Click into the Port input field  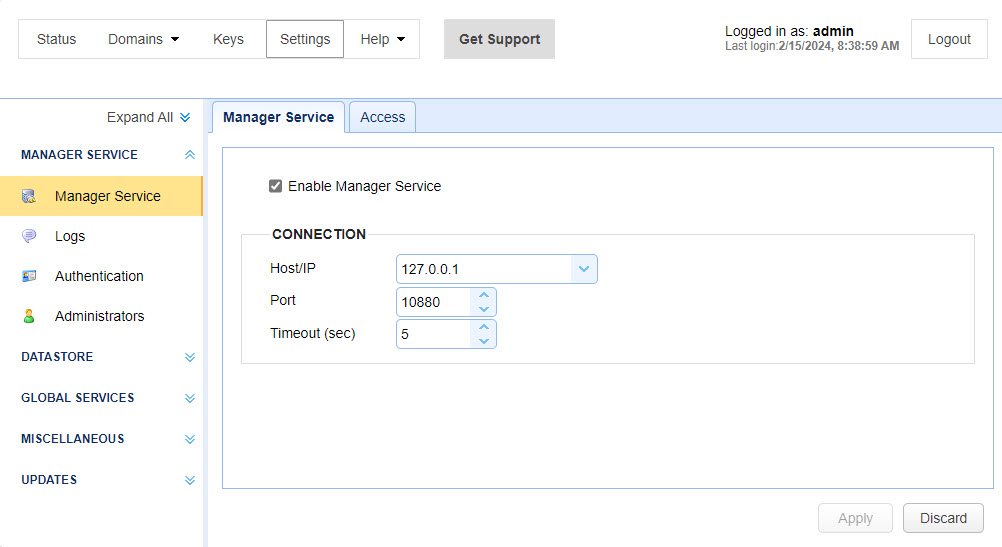(433, 302)
